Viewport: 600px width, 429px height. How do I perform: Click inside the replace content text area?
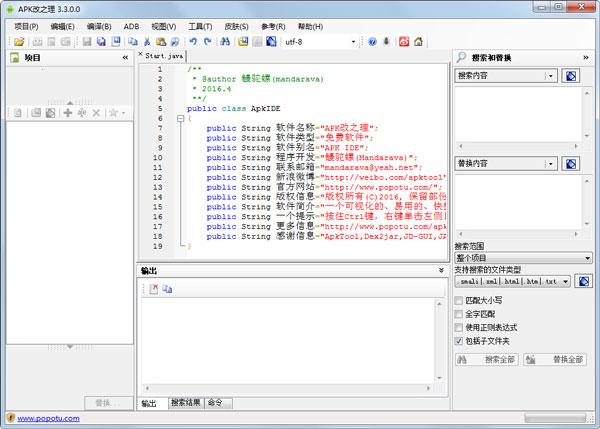(x=518, y=202)
